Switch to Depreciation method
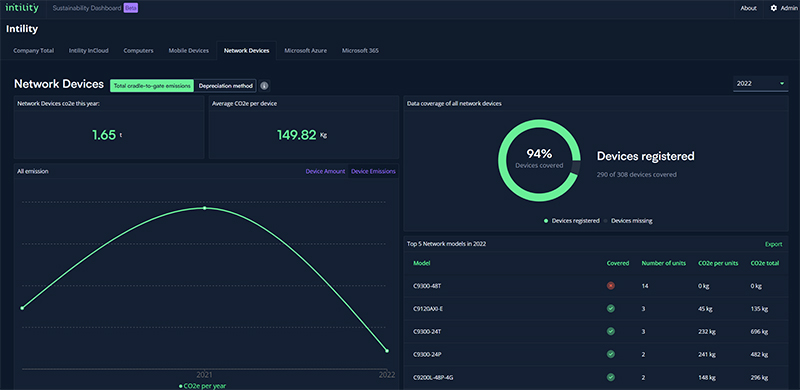 click(x=226, y=86)
